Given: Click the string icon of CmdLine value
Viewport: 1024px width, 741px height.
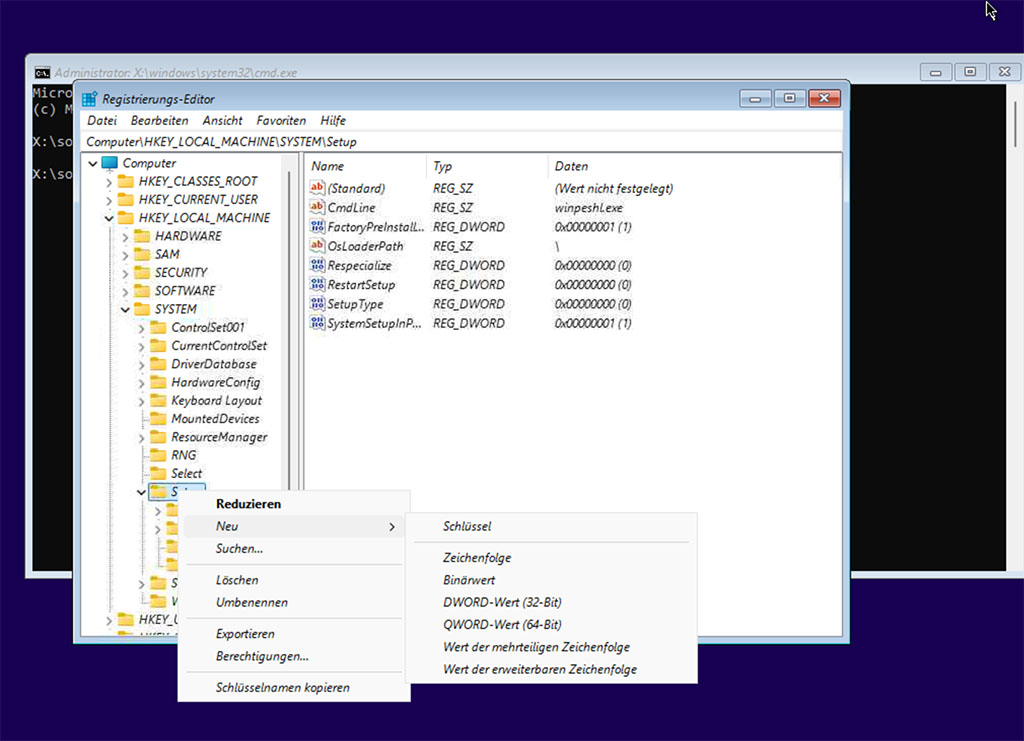Looking at the screenshot, I should 317,208.
